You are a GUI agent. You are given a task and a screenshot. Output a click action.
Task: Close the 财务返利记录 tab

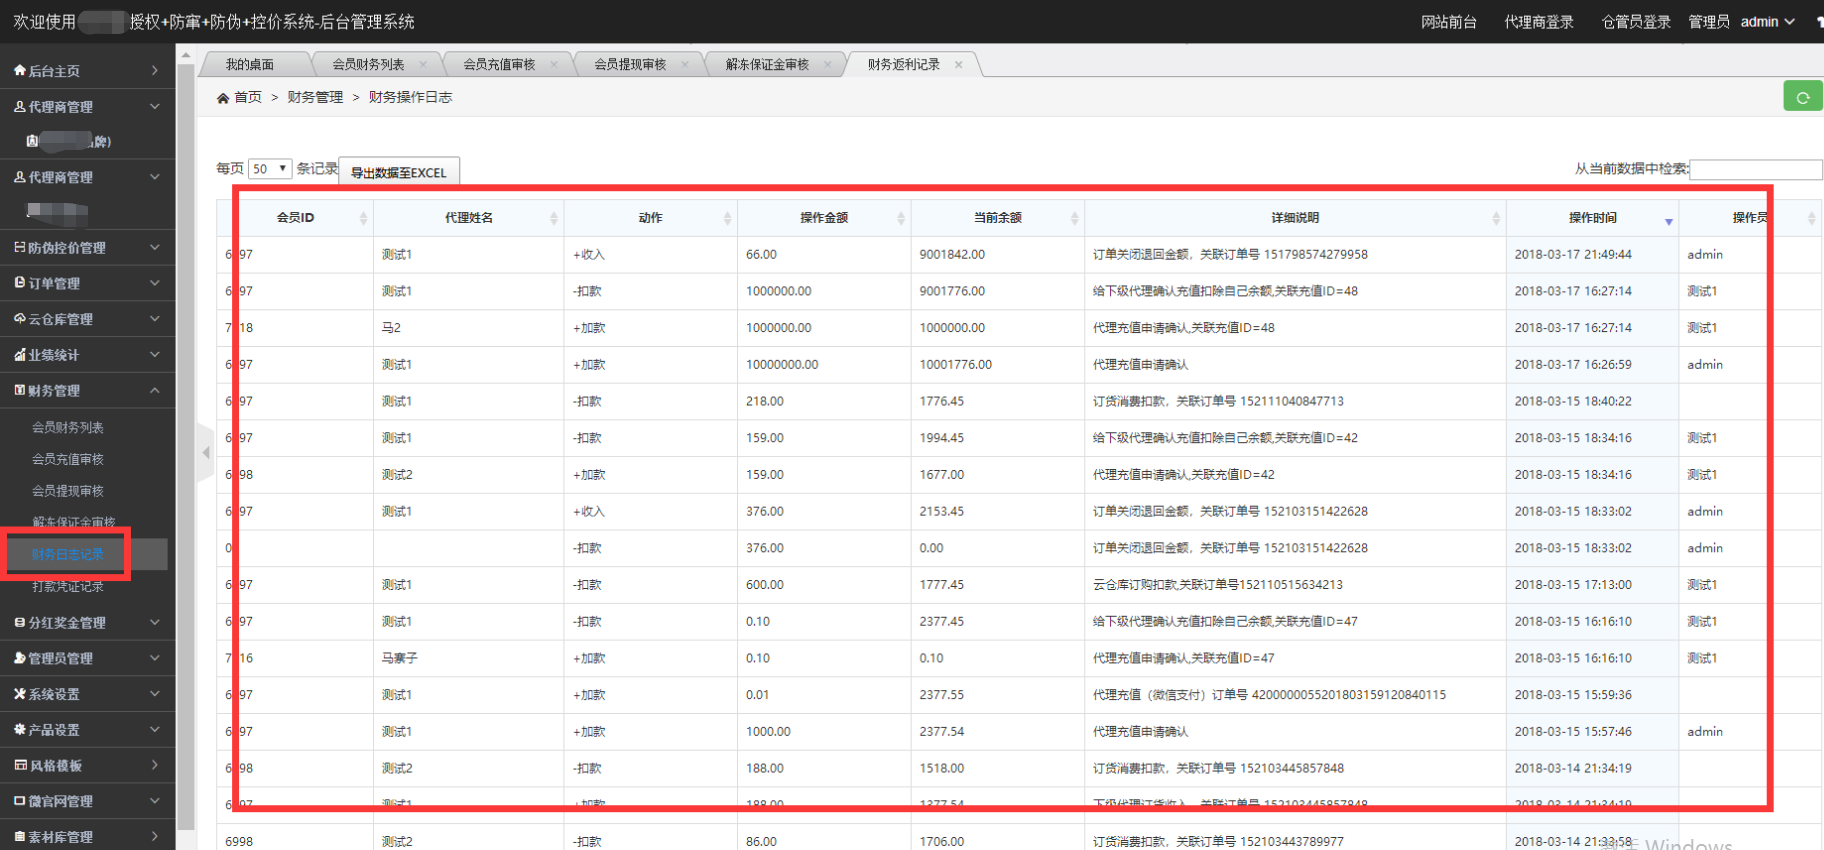(x=959, y=65)
